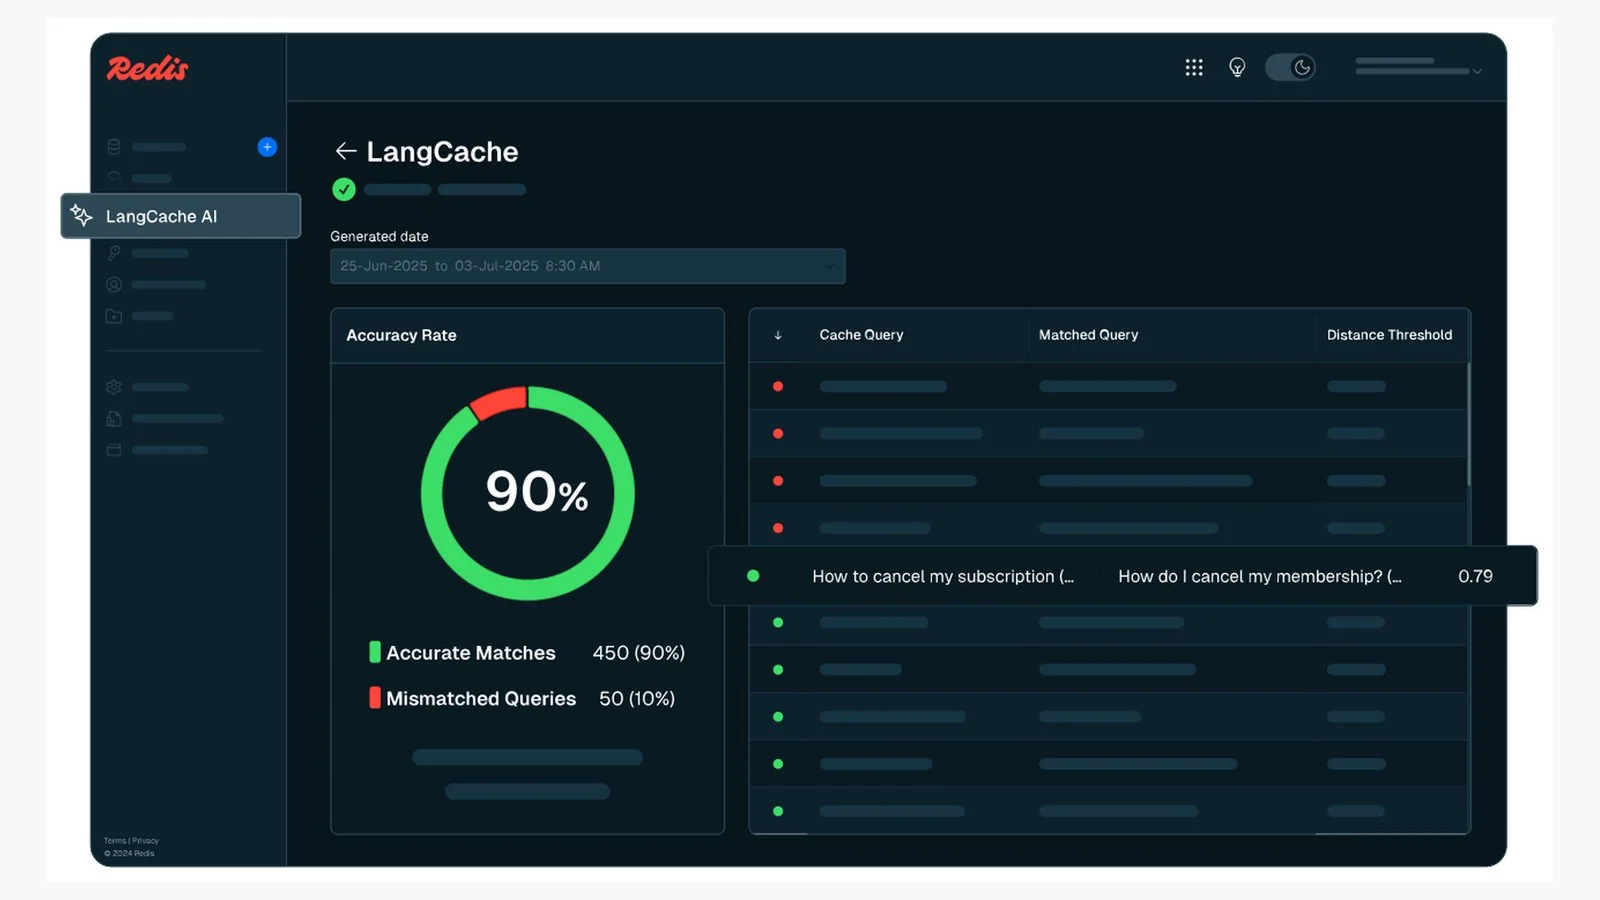Click the lightbulb icon in the header

coord(1237,67)
